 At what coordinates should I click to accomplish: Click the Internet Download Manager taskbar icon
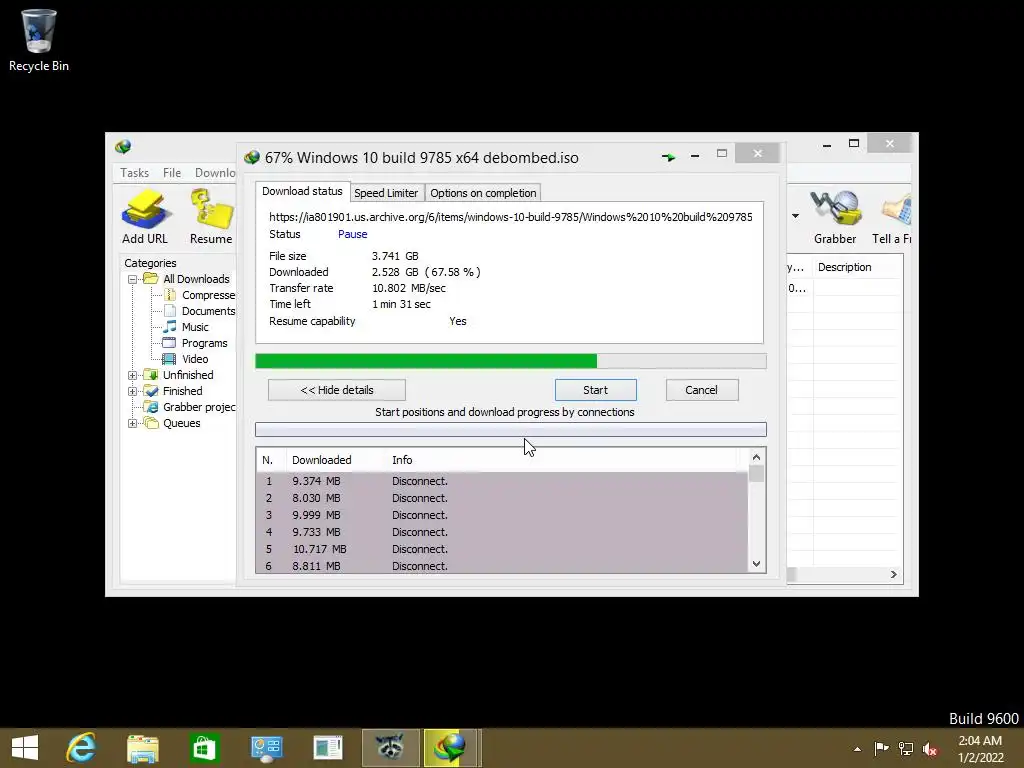(451, 748)
